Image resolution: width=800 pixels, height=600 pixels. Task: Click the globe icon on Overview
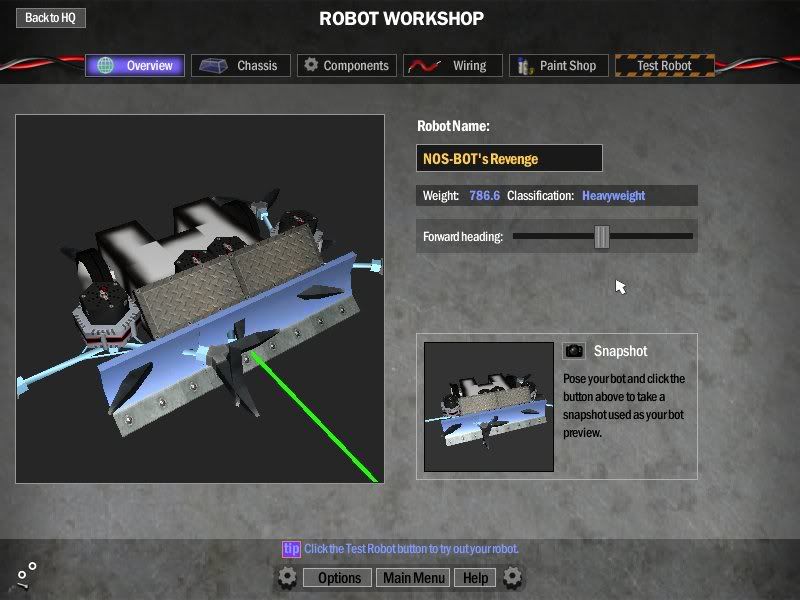pyautogui.click(x=106, y=65)
